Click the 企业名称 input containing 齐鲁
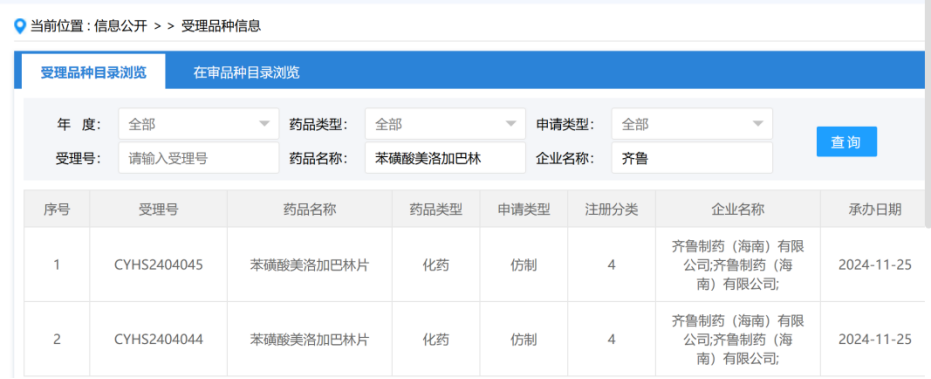Screen dimensions: 931x379 (692, 158)
